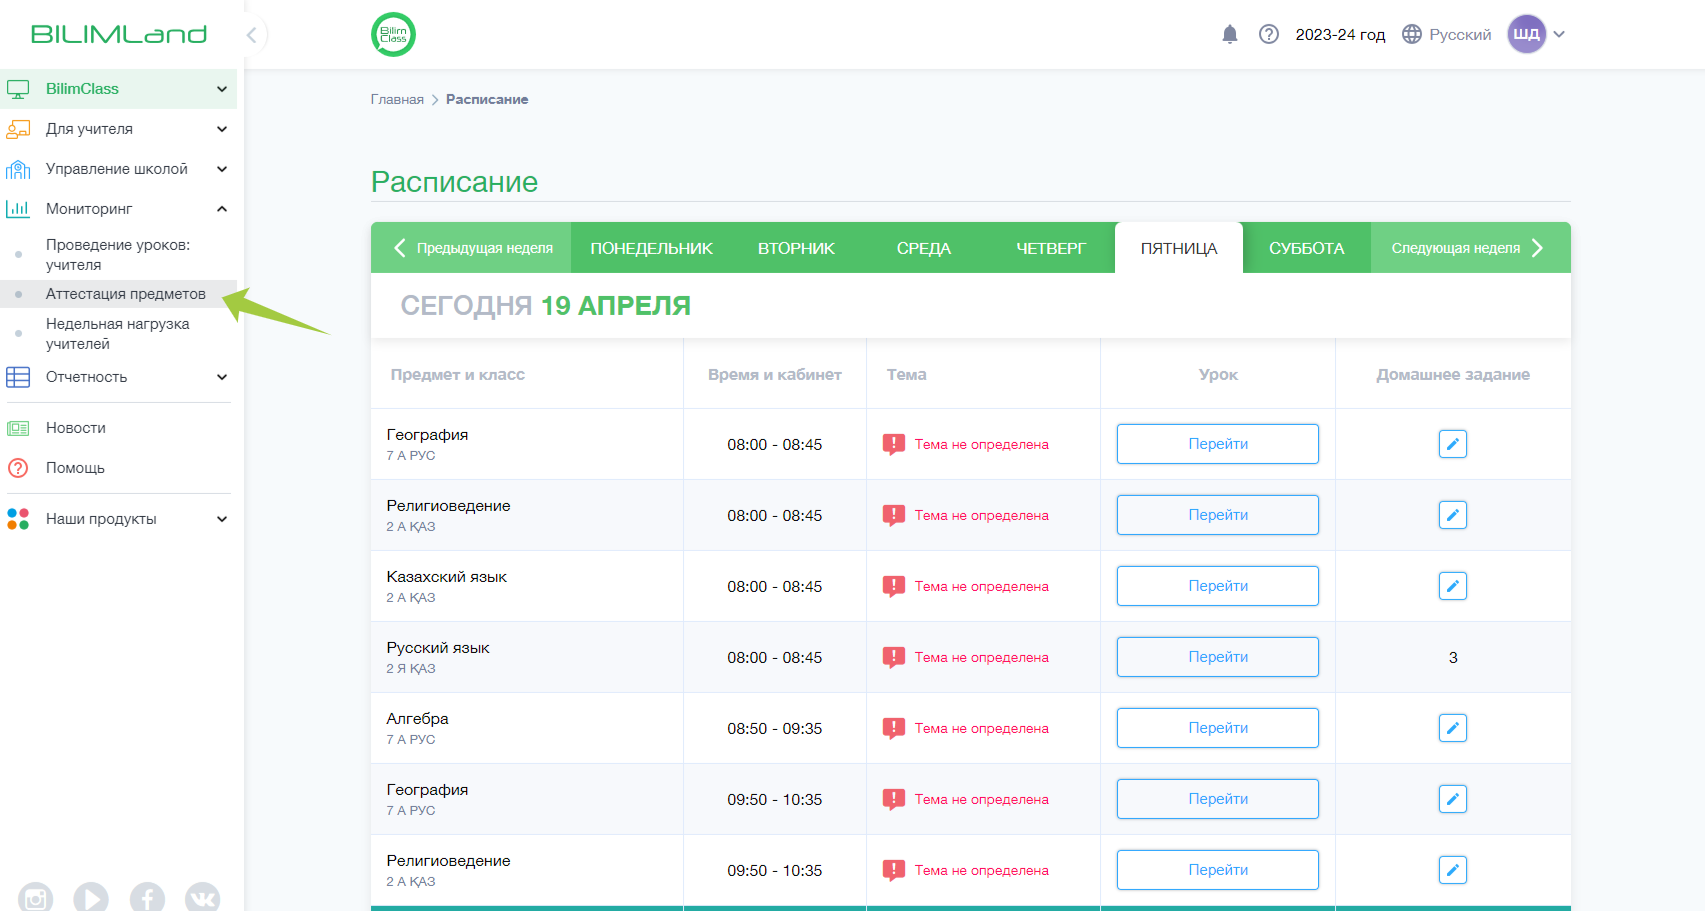Edit homework for Алгебра lesson
The width and height of the screenshot is (1705, 911).
point(1452,728)
